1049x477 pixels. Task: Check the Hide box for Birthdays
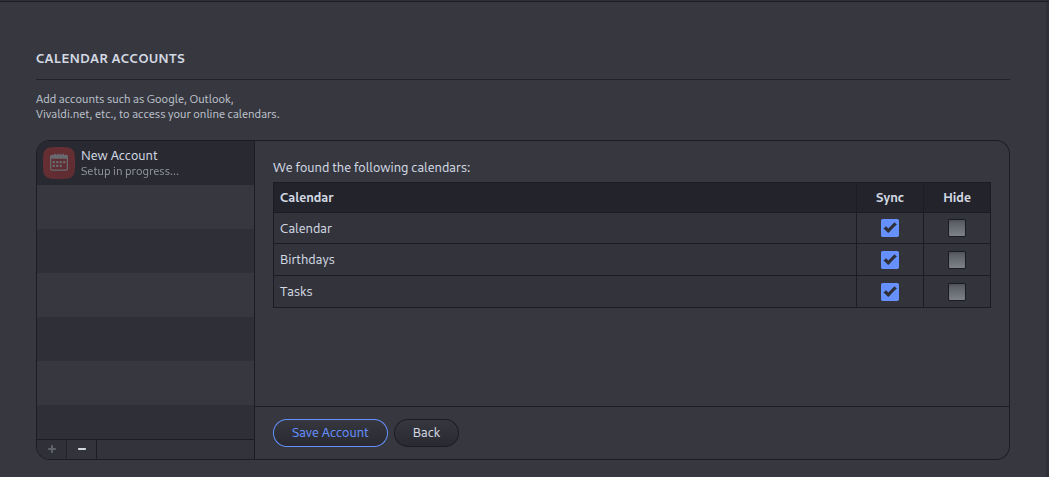[x=957, y=260]
